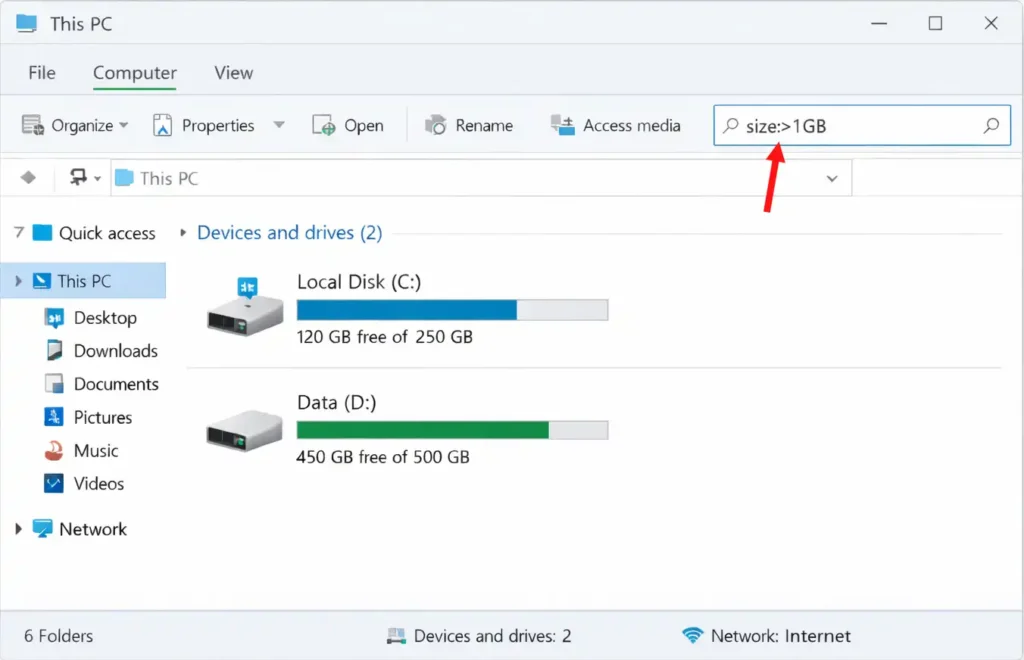The height and width of the screenshot is (660, 1024).
Task: Click the Rename toolbar button
Action: click(x=470, y=126)
